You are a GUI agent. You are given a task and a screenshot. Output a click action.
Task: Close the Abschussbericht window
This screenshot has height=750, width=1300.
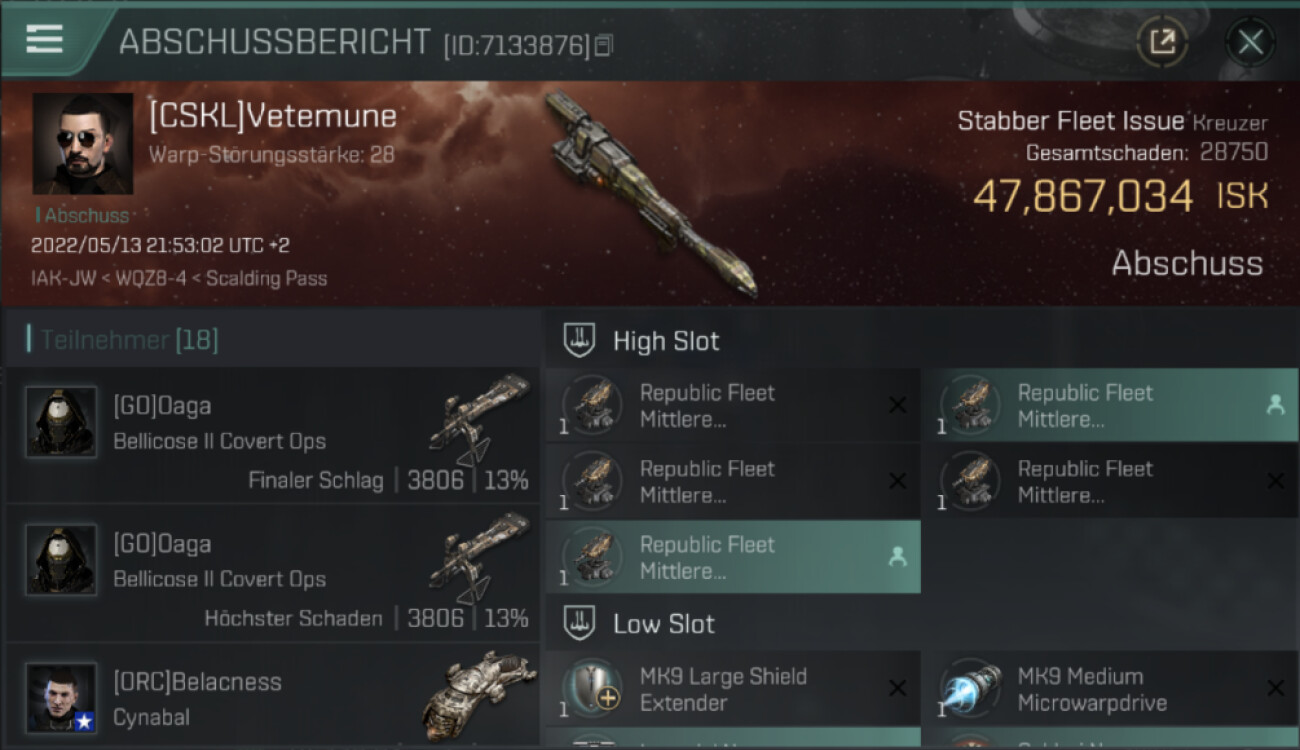coord(1249,42)
